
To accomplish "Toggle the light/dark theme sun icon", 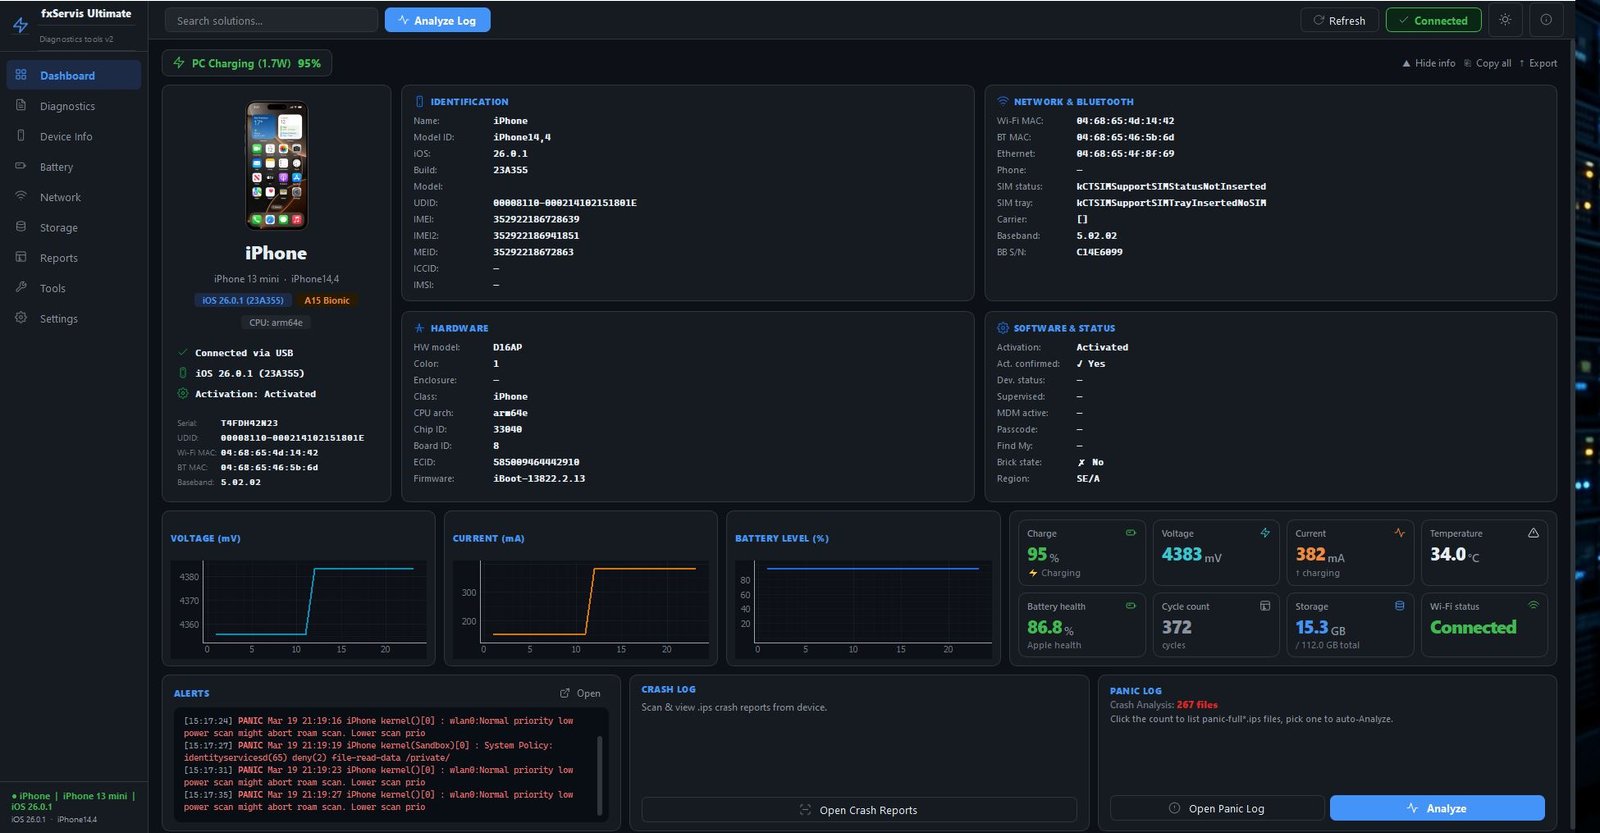I will pos(1505,20).
